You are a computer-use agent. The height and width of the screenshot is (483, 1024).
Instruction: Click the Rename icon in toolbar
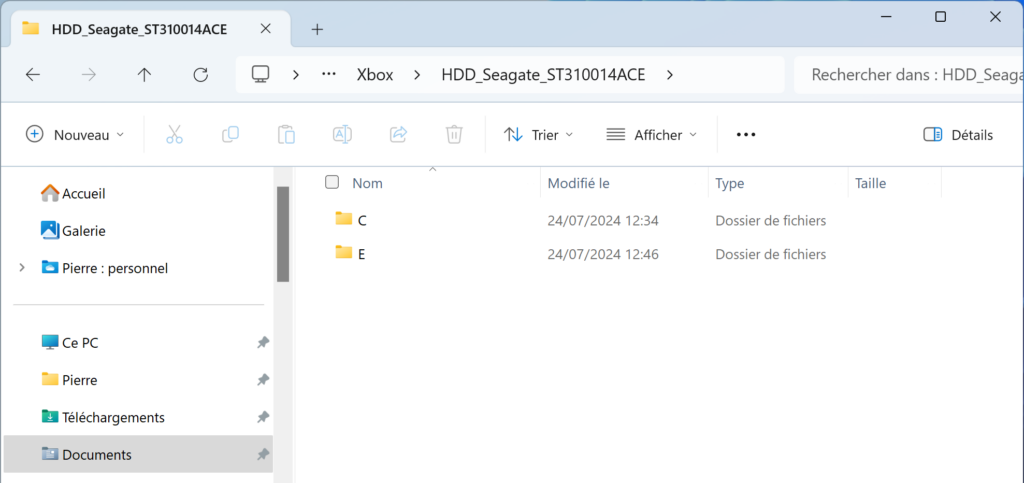342,134
